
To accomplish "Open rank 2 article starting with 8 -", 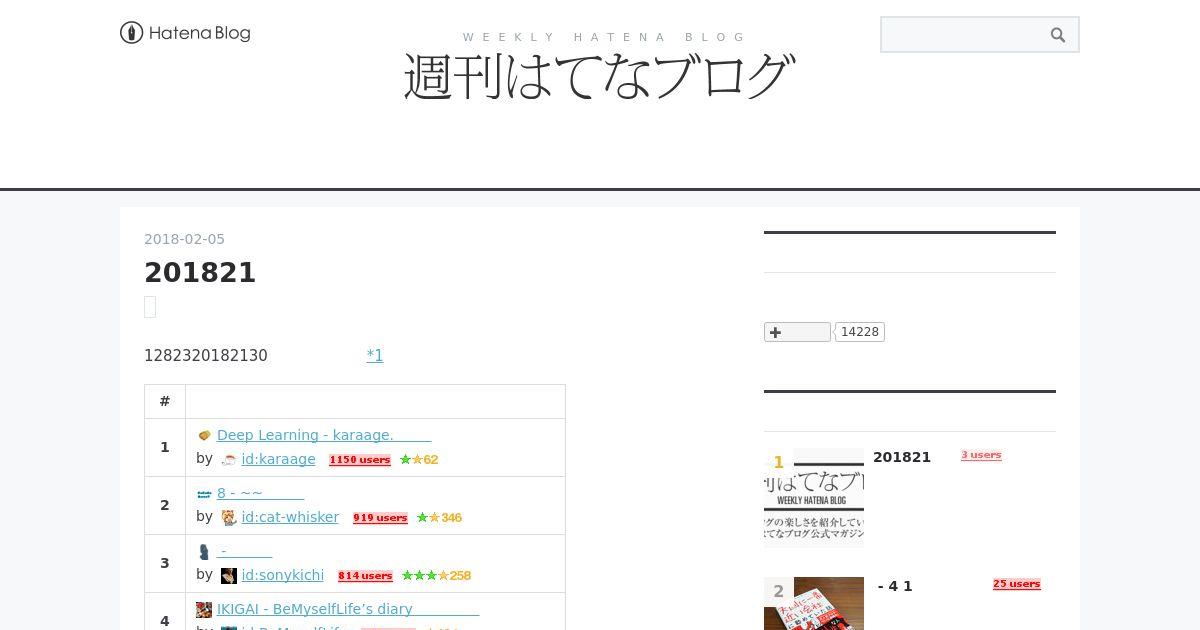I will tap(260, 493).
